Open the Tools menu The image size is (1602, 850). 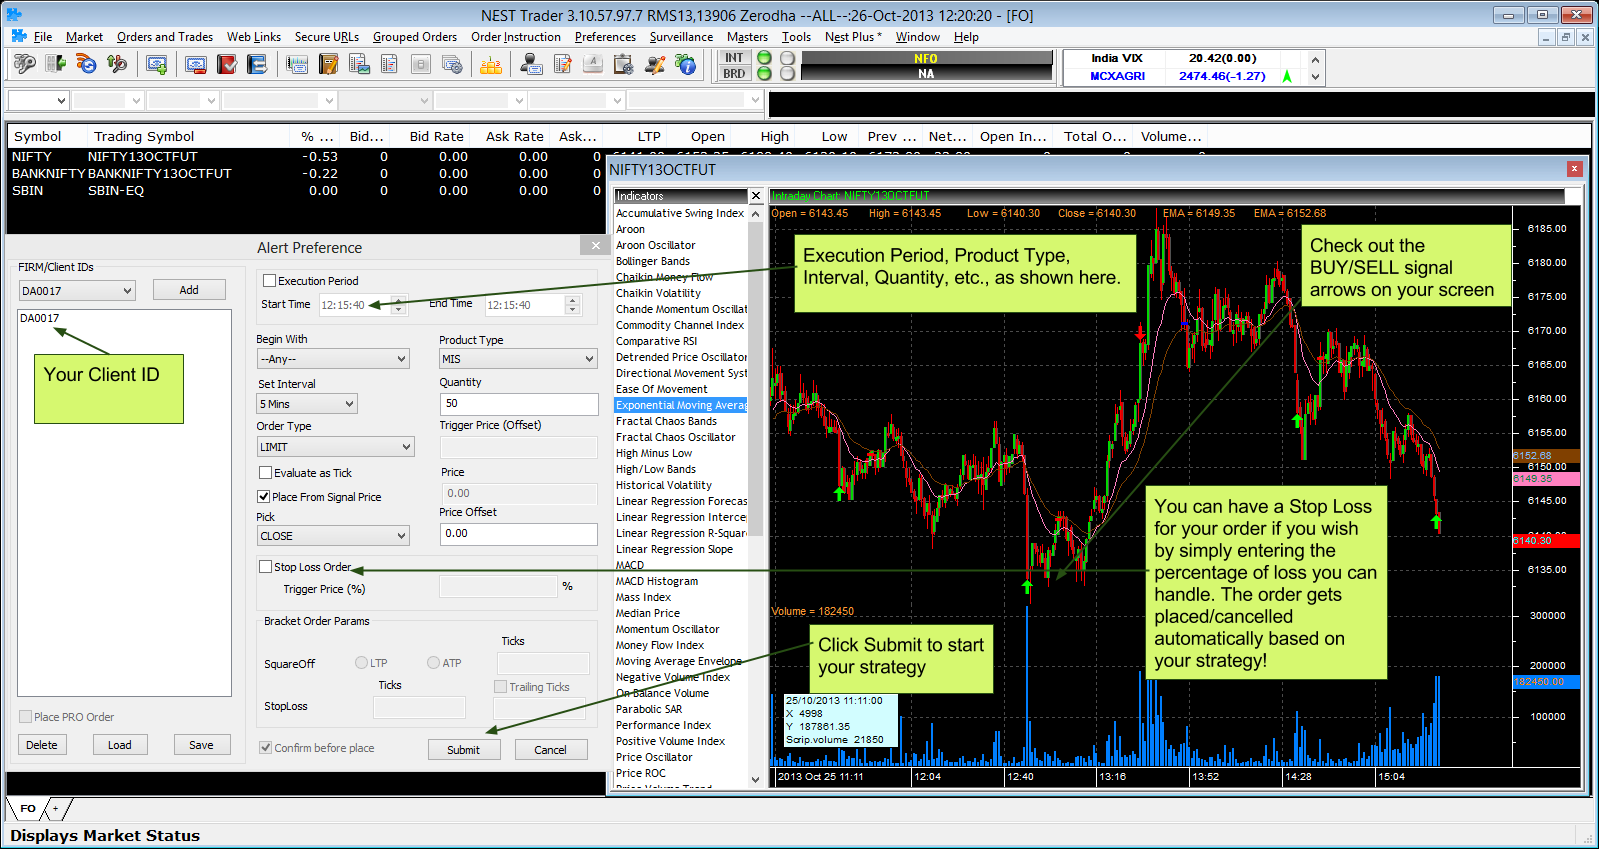tap(796, 37)
